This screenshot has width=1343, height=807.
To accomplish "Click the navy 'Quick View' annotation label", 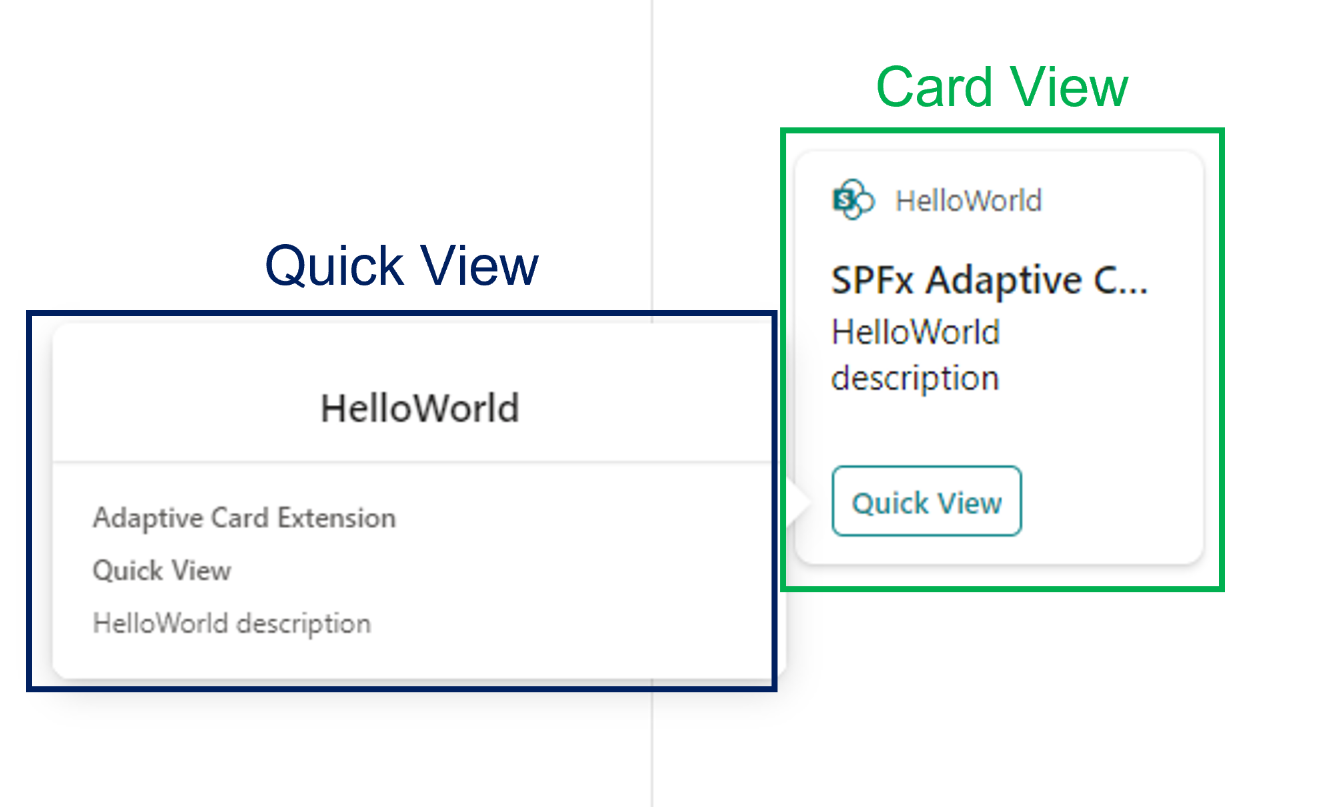I will tap(401, 266).
